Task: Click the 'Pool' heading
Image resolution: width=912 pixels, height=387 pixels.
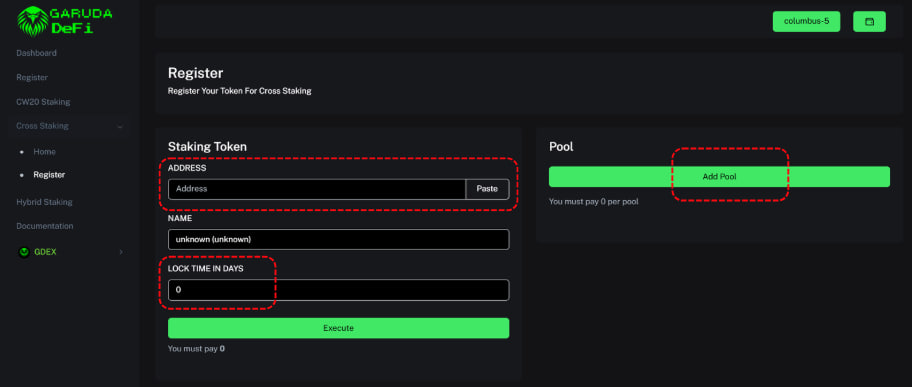Action: coord(561,147)
